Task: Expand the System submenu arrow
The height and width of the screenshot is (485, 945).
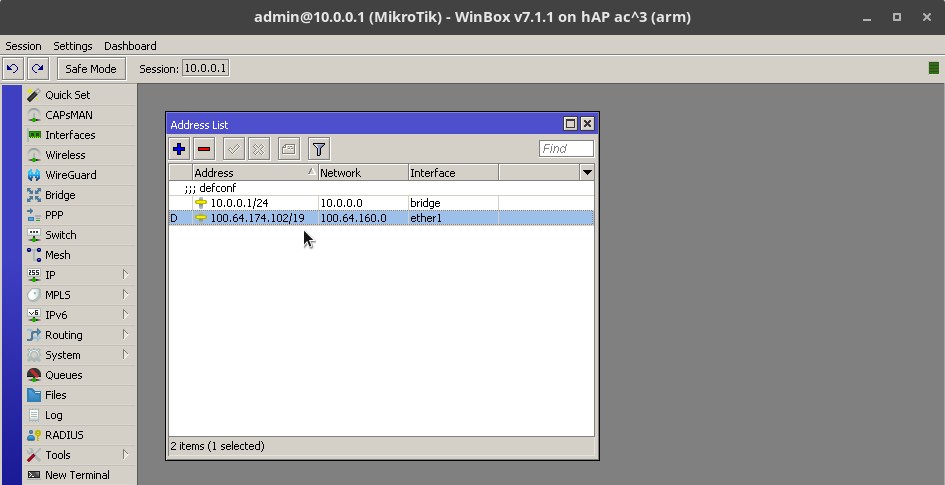Action: [x=125, y=354]
